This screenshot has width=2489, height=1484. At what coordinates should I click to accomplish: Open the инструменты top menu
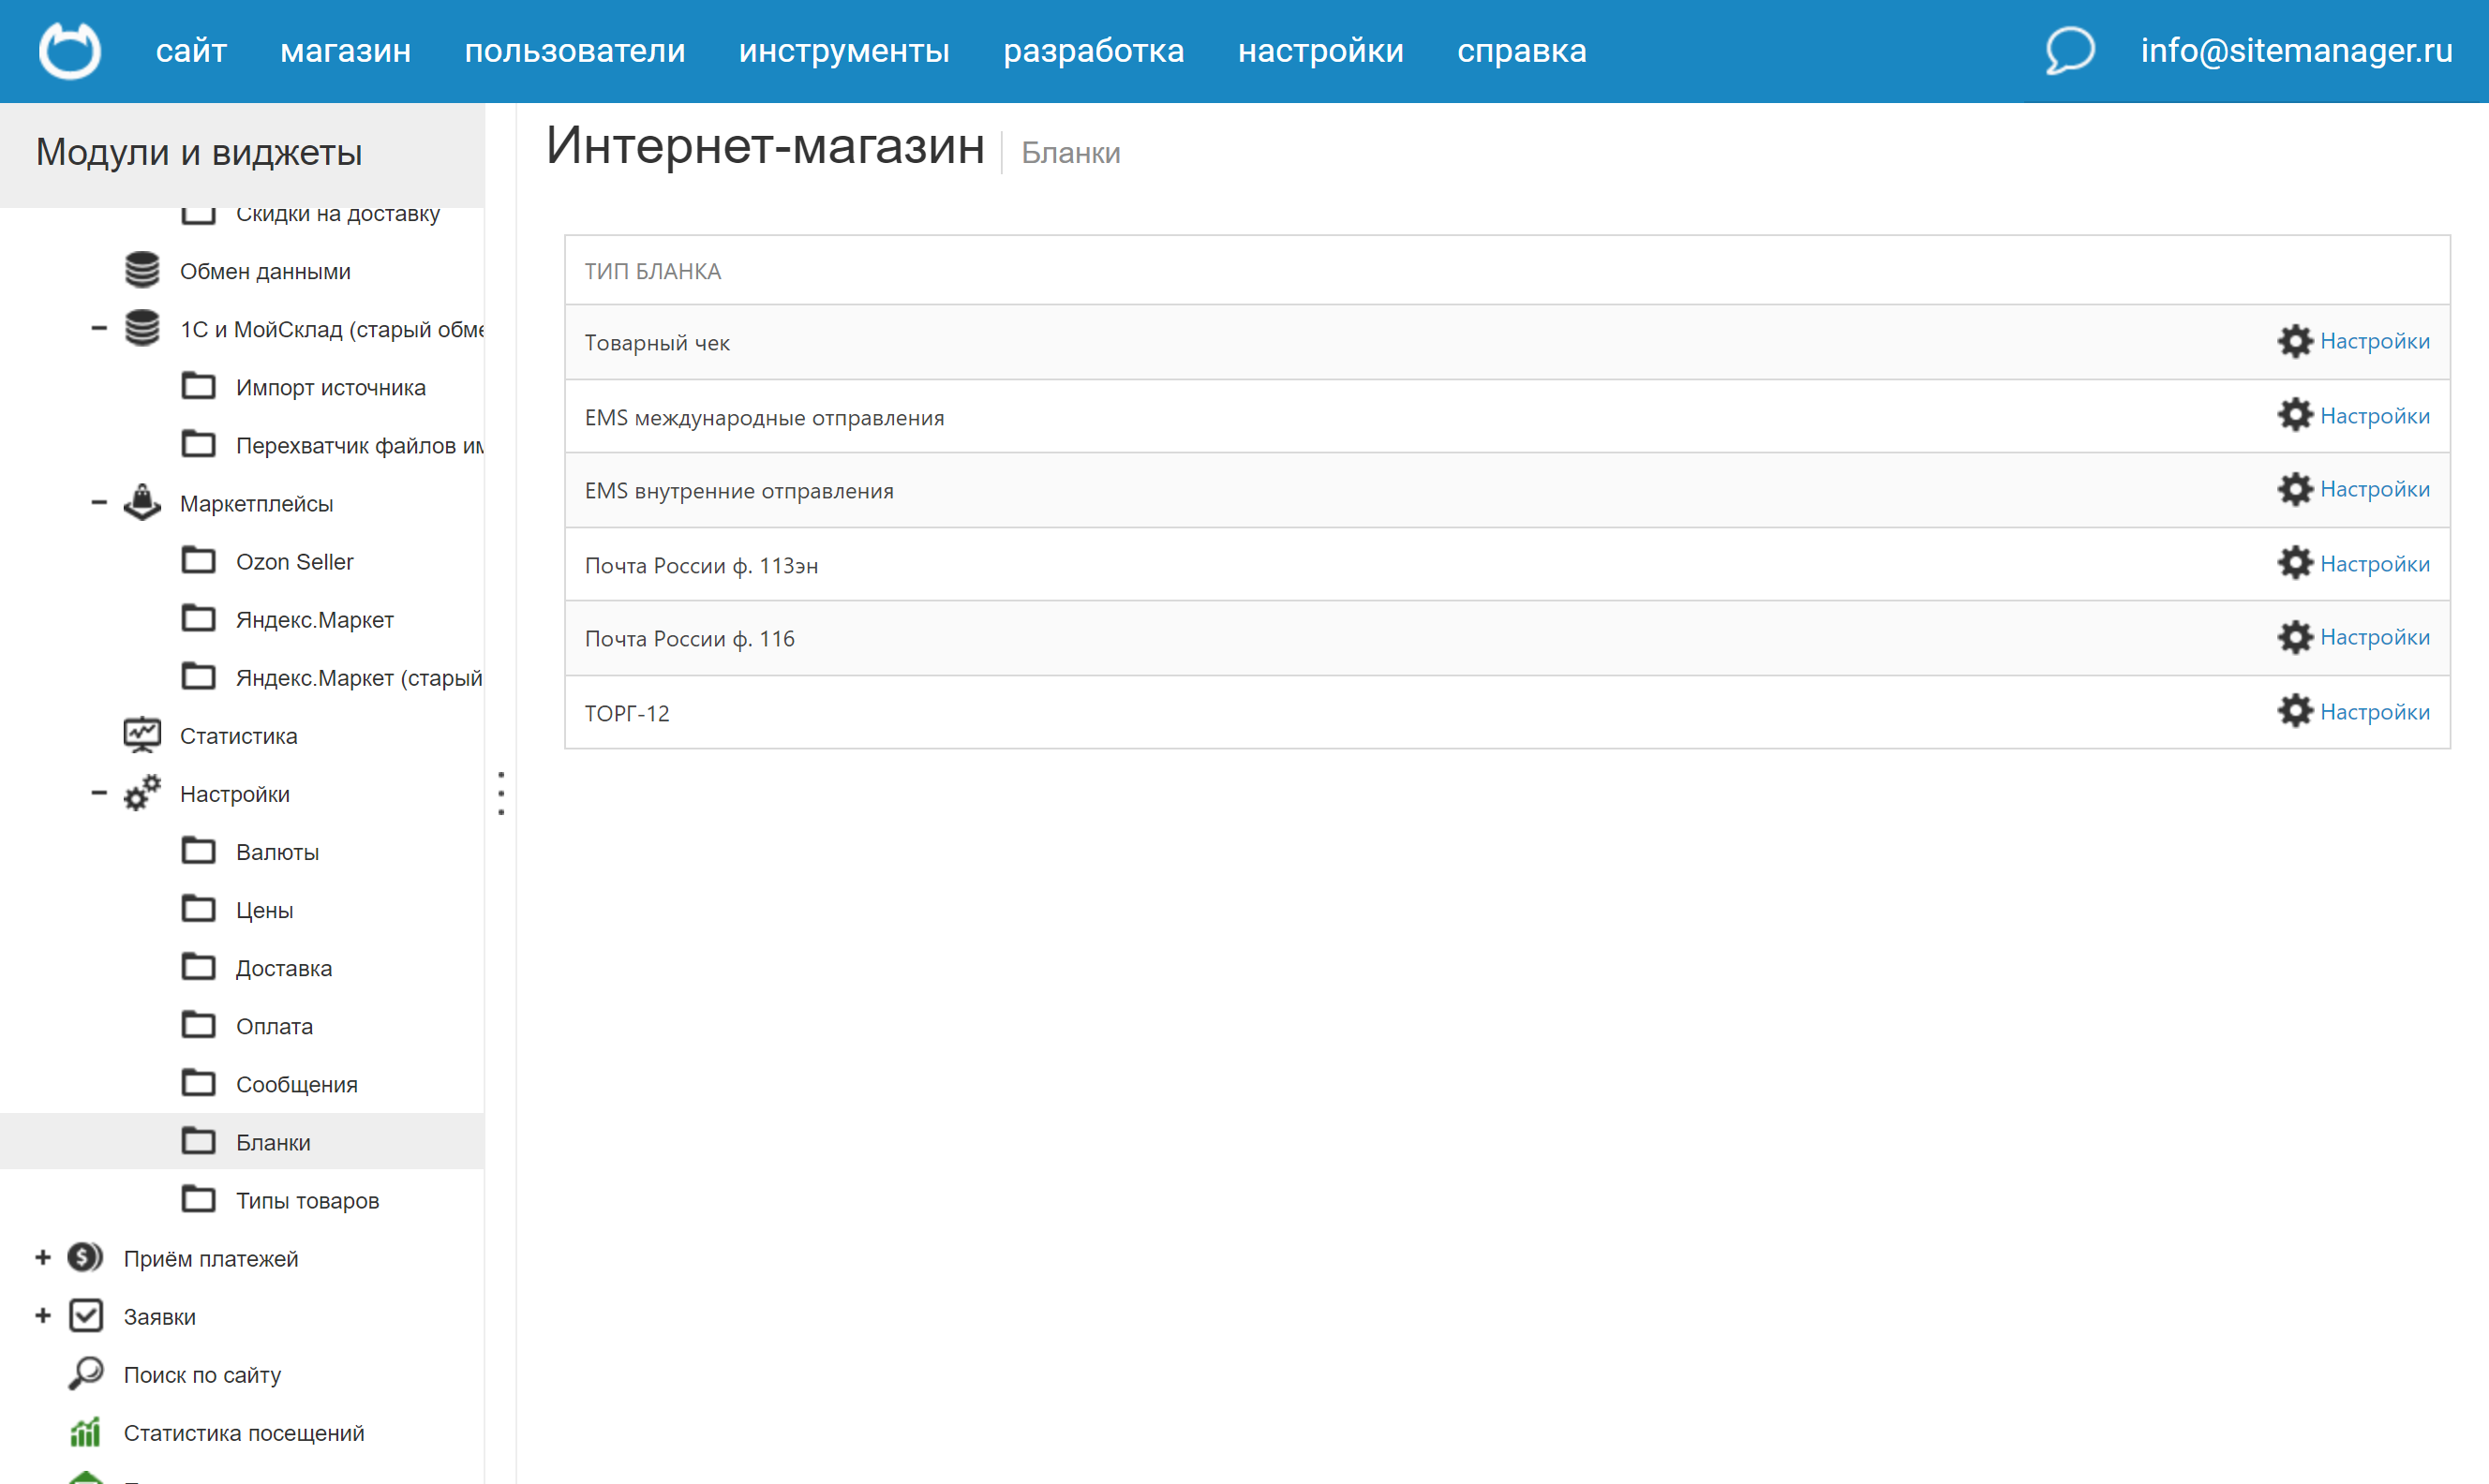(843, 50)
